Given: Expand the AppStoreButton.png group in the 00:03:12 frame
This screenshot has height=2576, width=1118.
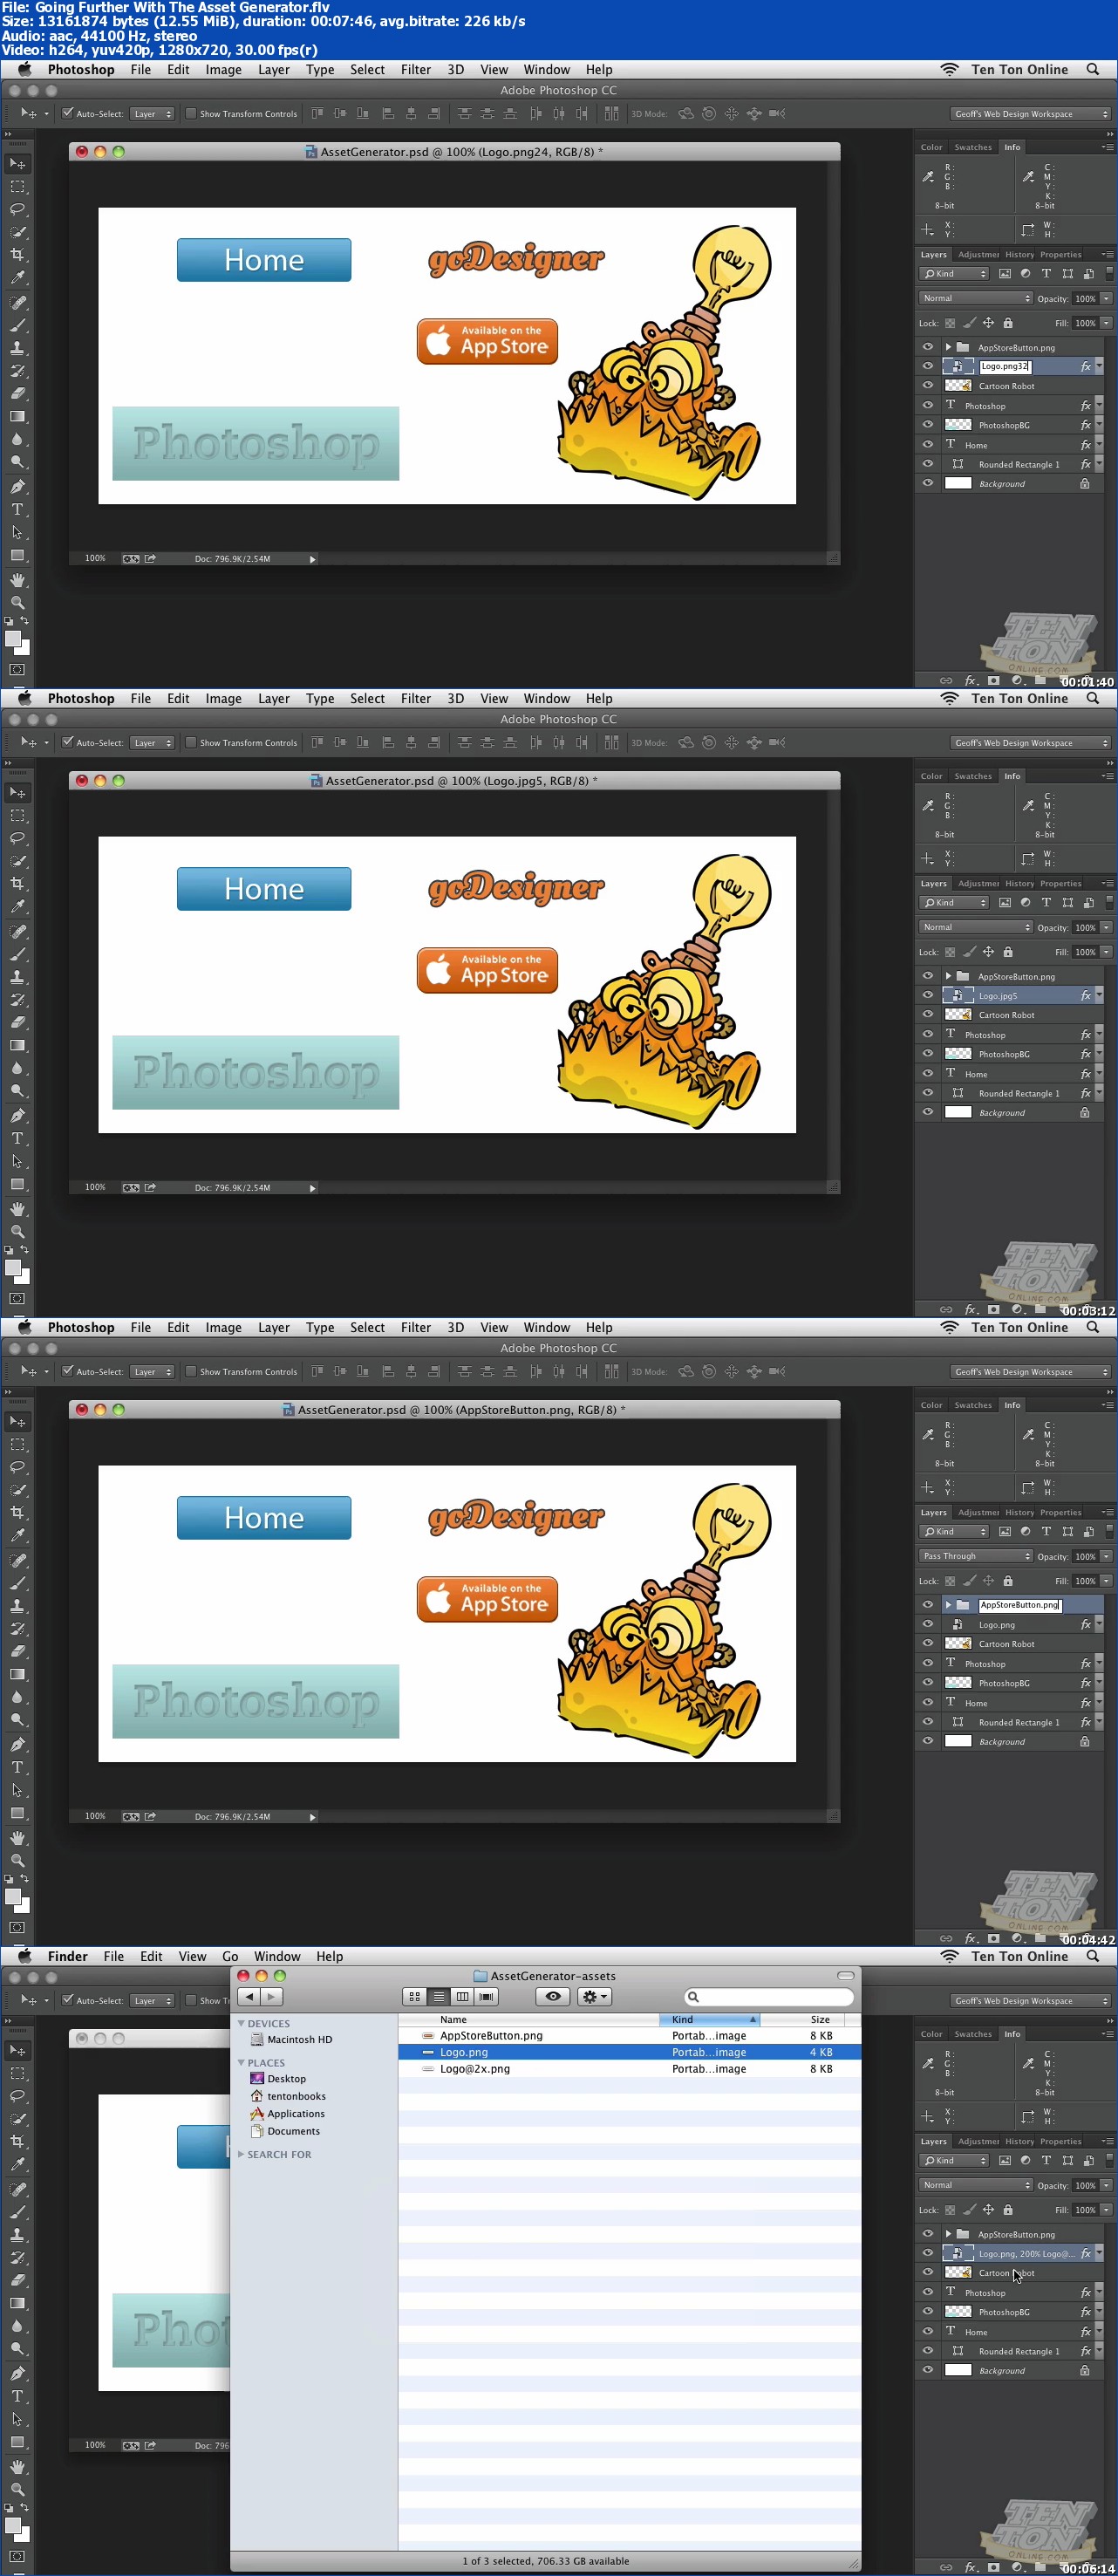Looking at the screenshot, I should point(948,976).
